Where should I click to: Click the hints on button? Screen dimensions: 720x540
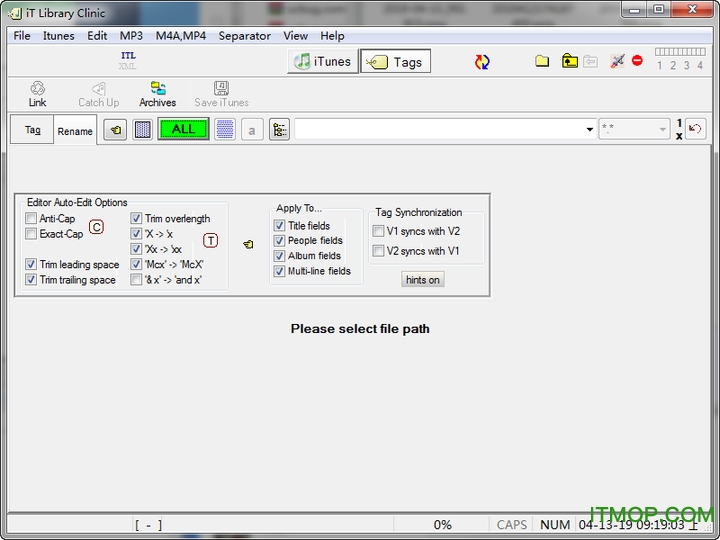tap(423, 280)
